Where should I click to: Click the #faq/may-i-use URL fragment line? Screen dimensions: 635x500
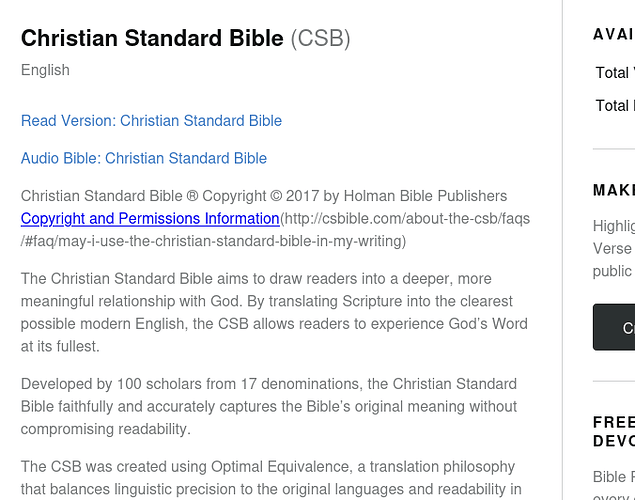pos(213,241)
